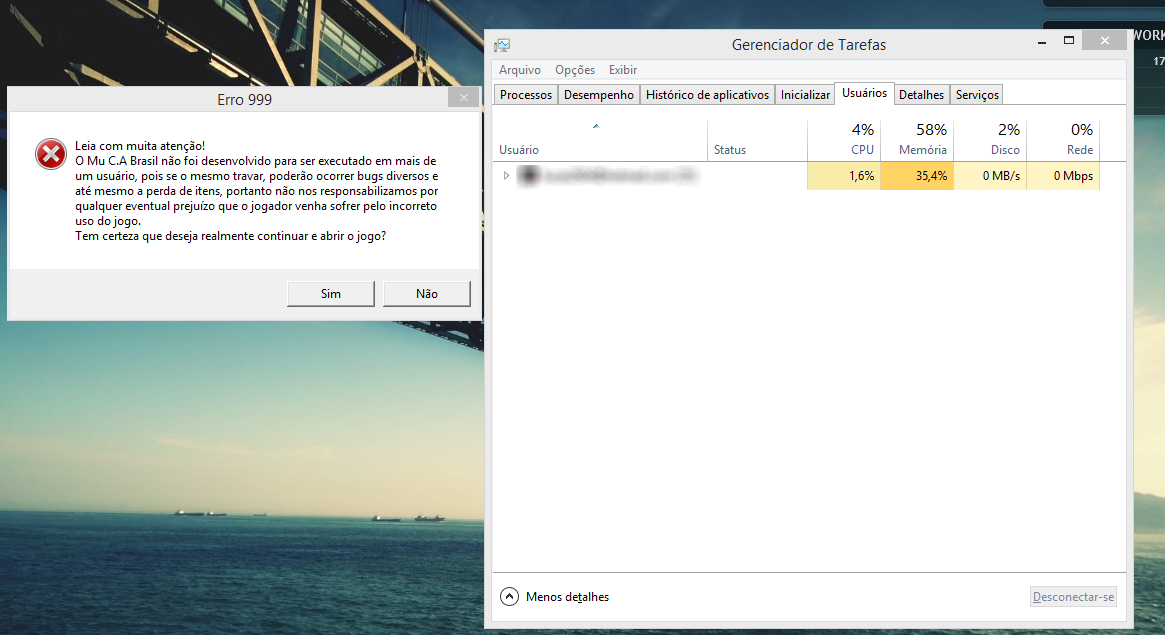Open the Exibir menu
Screen dimensions: 1165x635
(622, 70)
